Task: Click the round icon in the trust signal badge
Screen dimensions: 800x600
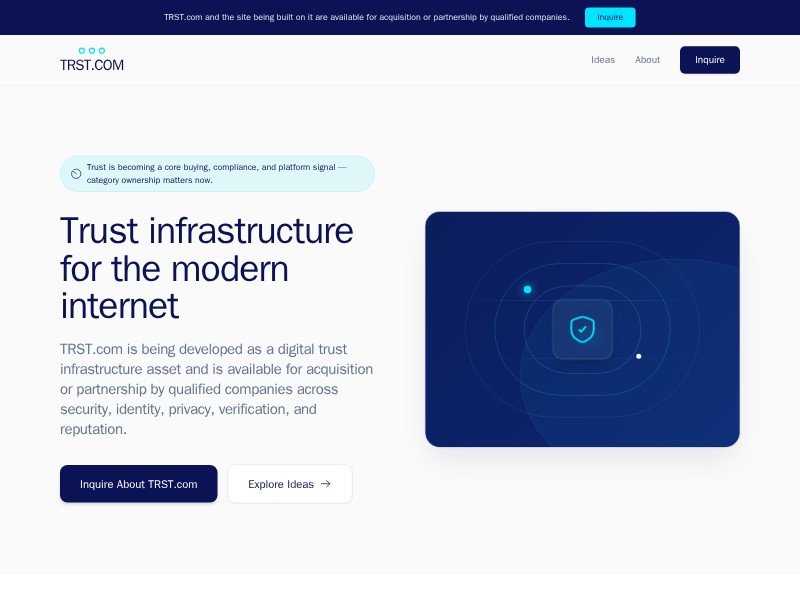Action: tap(76, 174)
